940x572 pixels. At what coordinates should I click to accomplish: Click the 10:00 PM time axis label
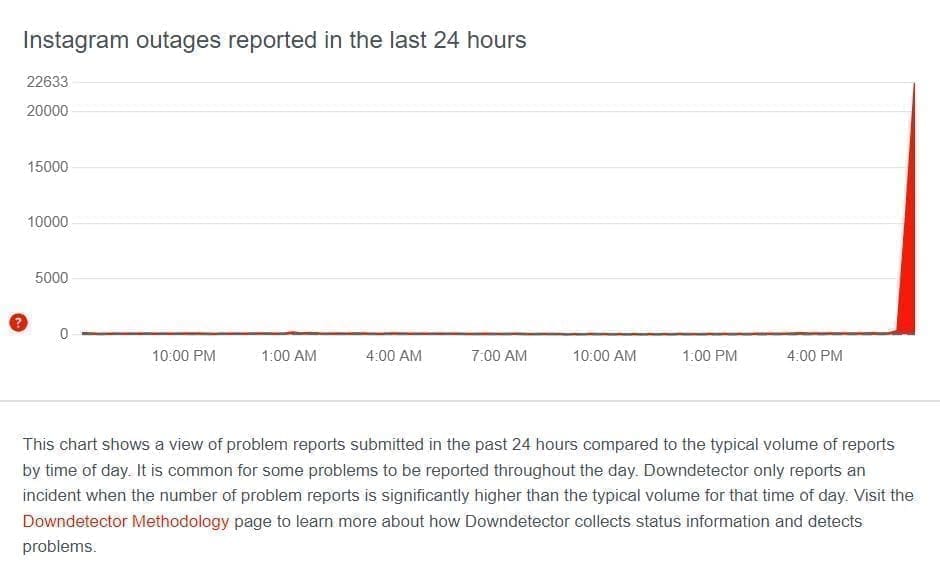click(x=184, y=356)
